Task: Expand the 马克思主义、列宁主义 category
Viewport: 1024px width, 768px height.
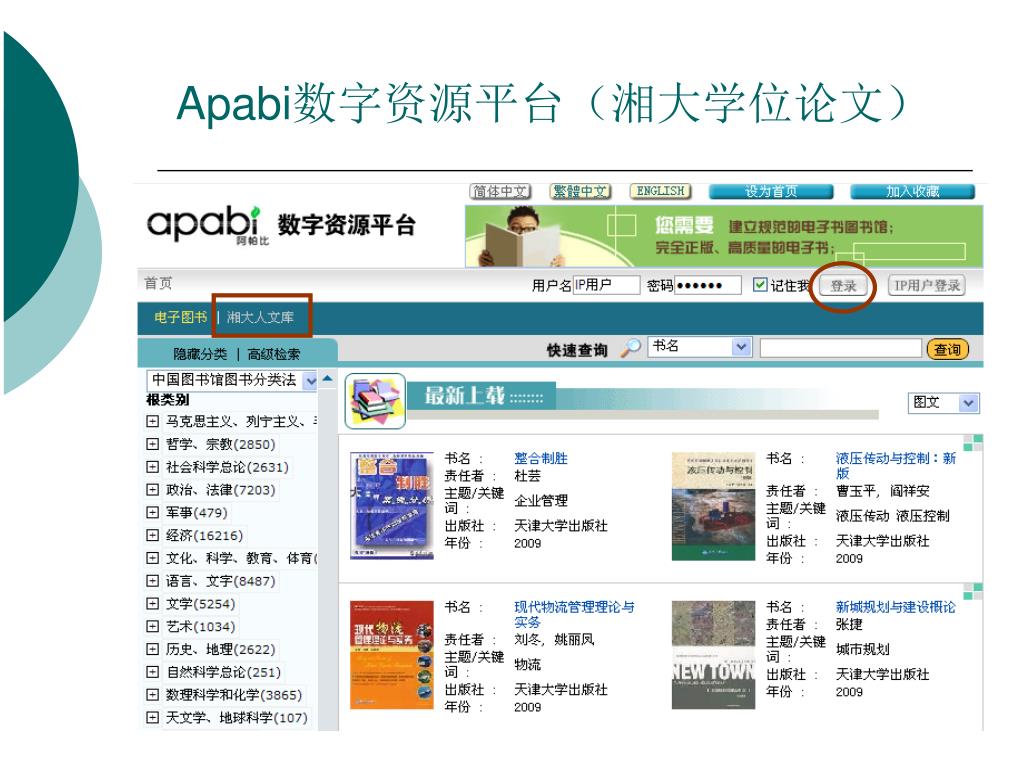Action: point(152,422)
